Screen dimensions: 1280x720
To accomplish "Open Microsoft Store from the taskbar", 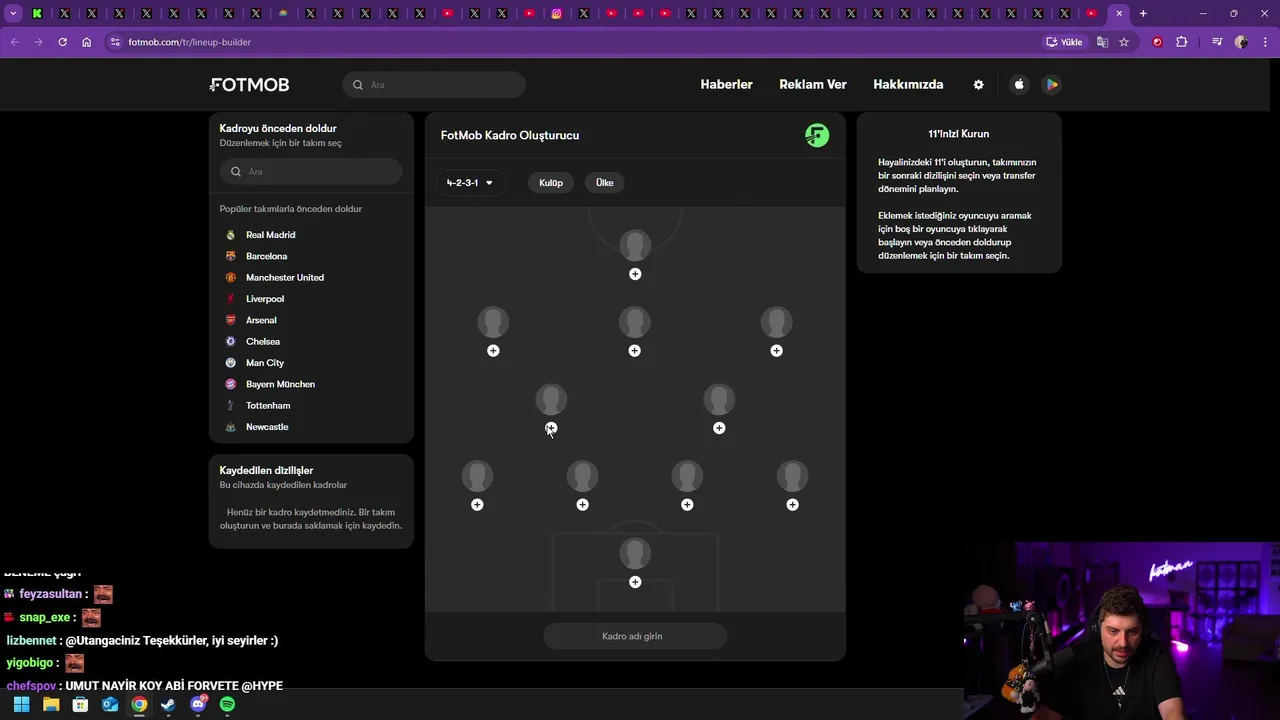I will (x=80, y=705).
